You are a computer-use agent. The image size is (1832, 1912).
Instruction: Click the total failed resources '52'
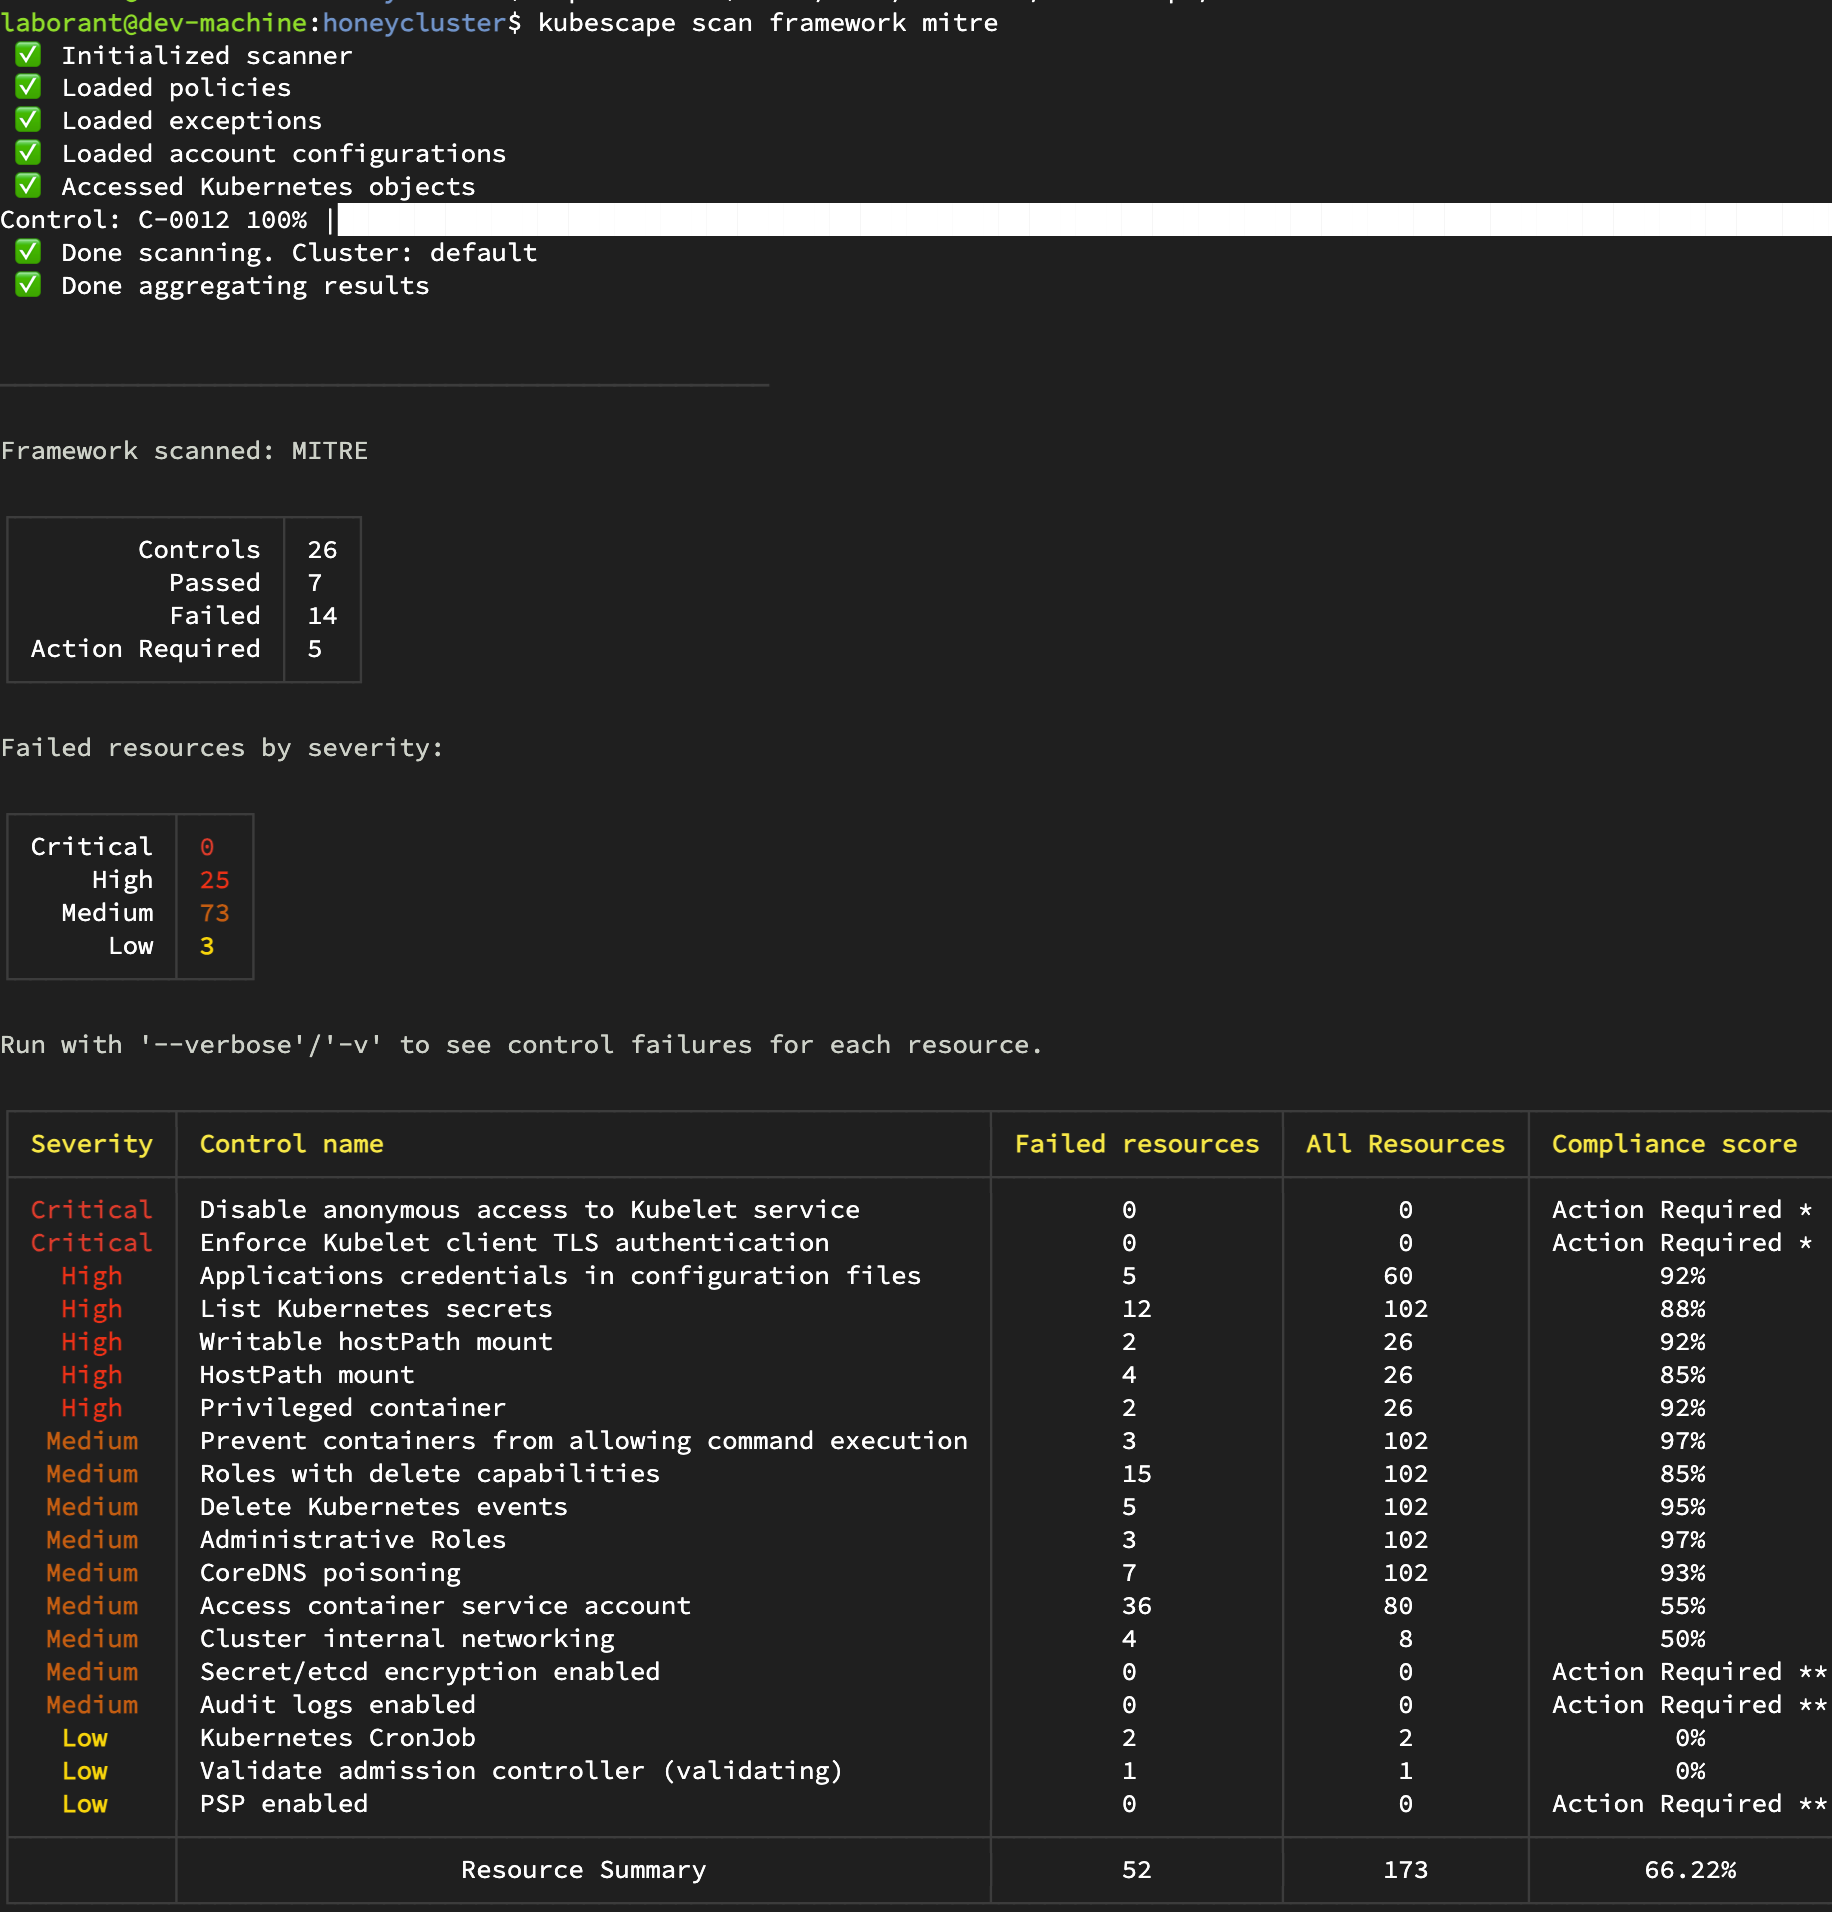point(1137,1870)
